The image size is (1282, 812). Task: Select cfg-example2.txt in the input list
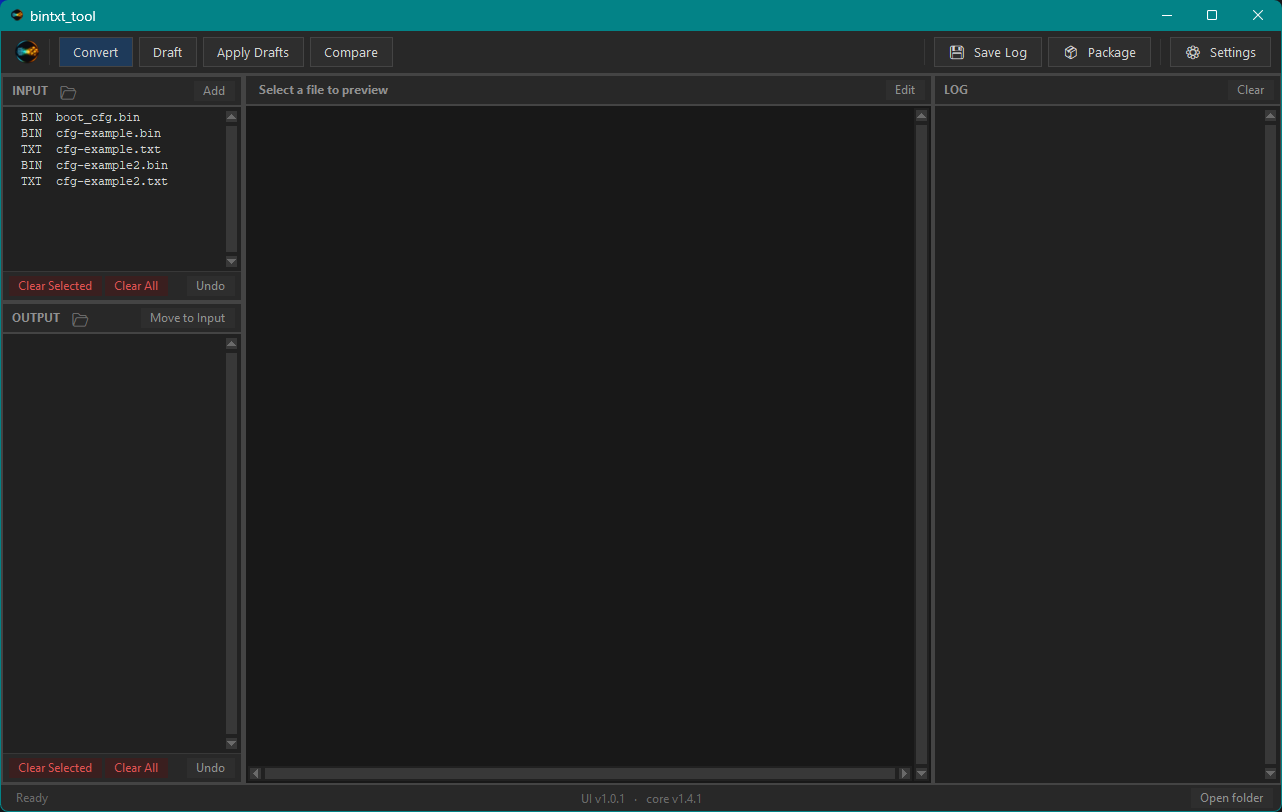tap(114, 181)
